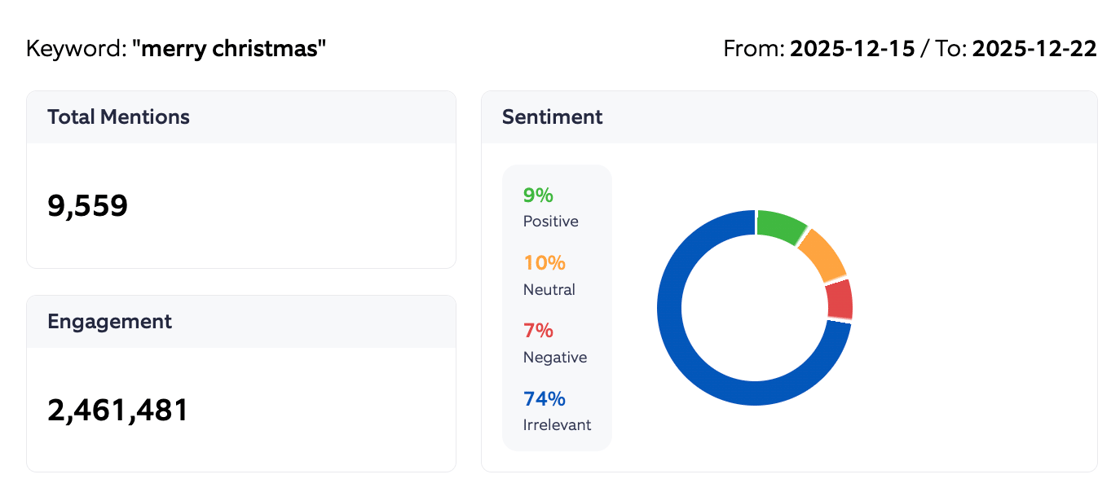
Task: Click the red 7% percentage value
Action: click(538, 330)
